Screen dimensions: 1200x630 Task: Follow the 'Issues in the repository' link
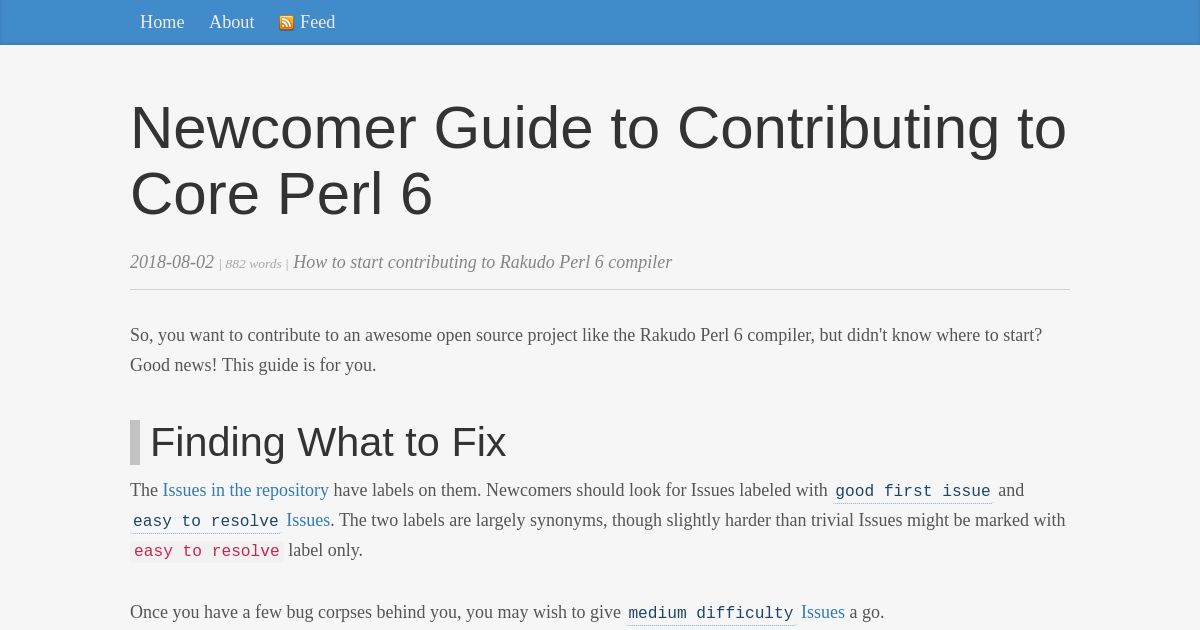[245, 490]
